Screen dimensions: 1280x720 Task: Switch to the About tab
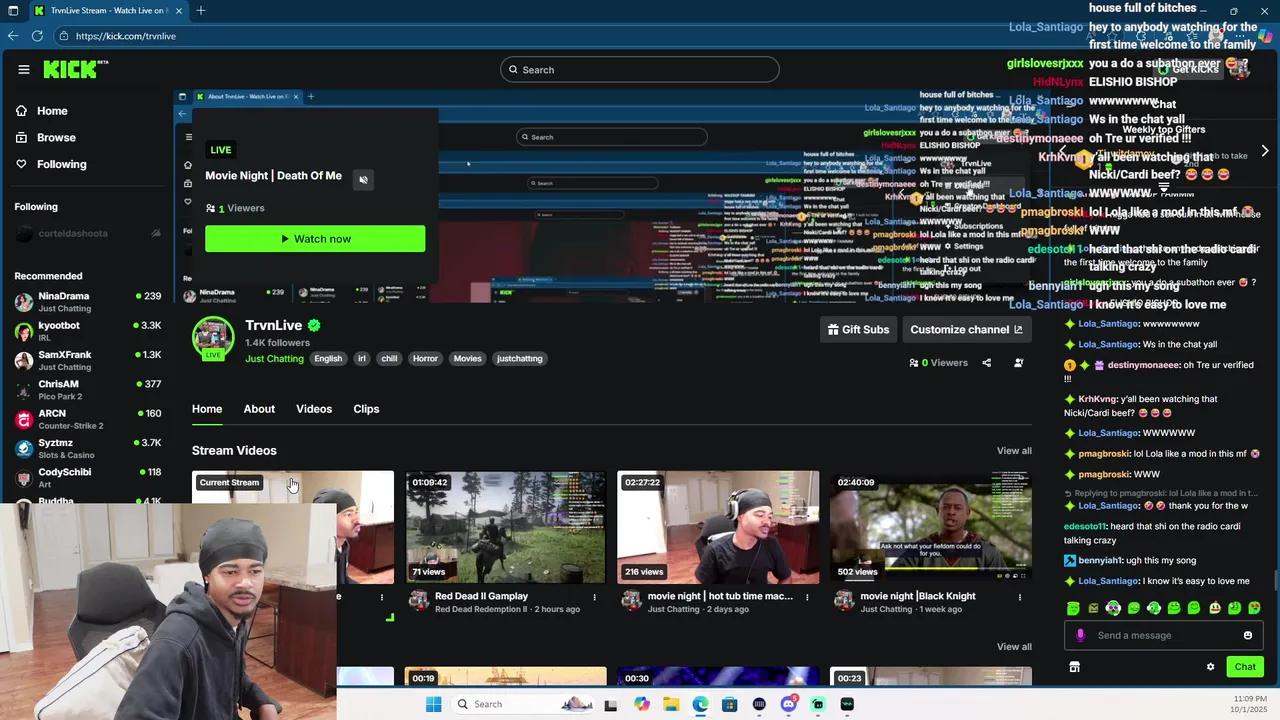coord(259,409)
